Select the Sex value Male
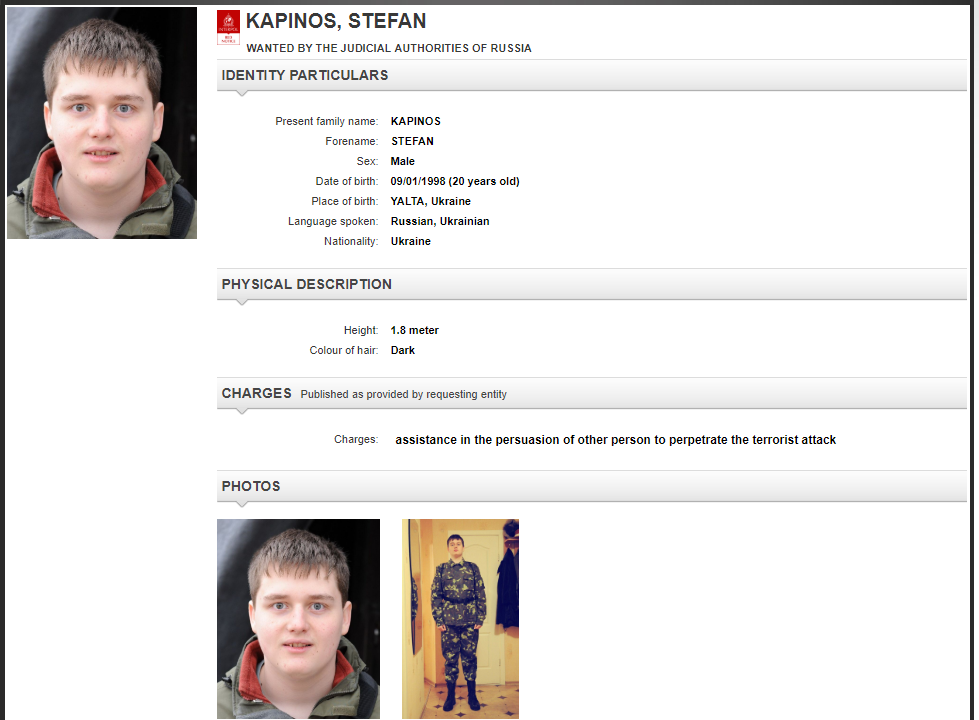Image resolution: width=979 pixels, height=720 pixels. click(403, 161)
